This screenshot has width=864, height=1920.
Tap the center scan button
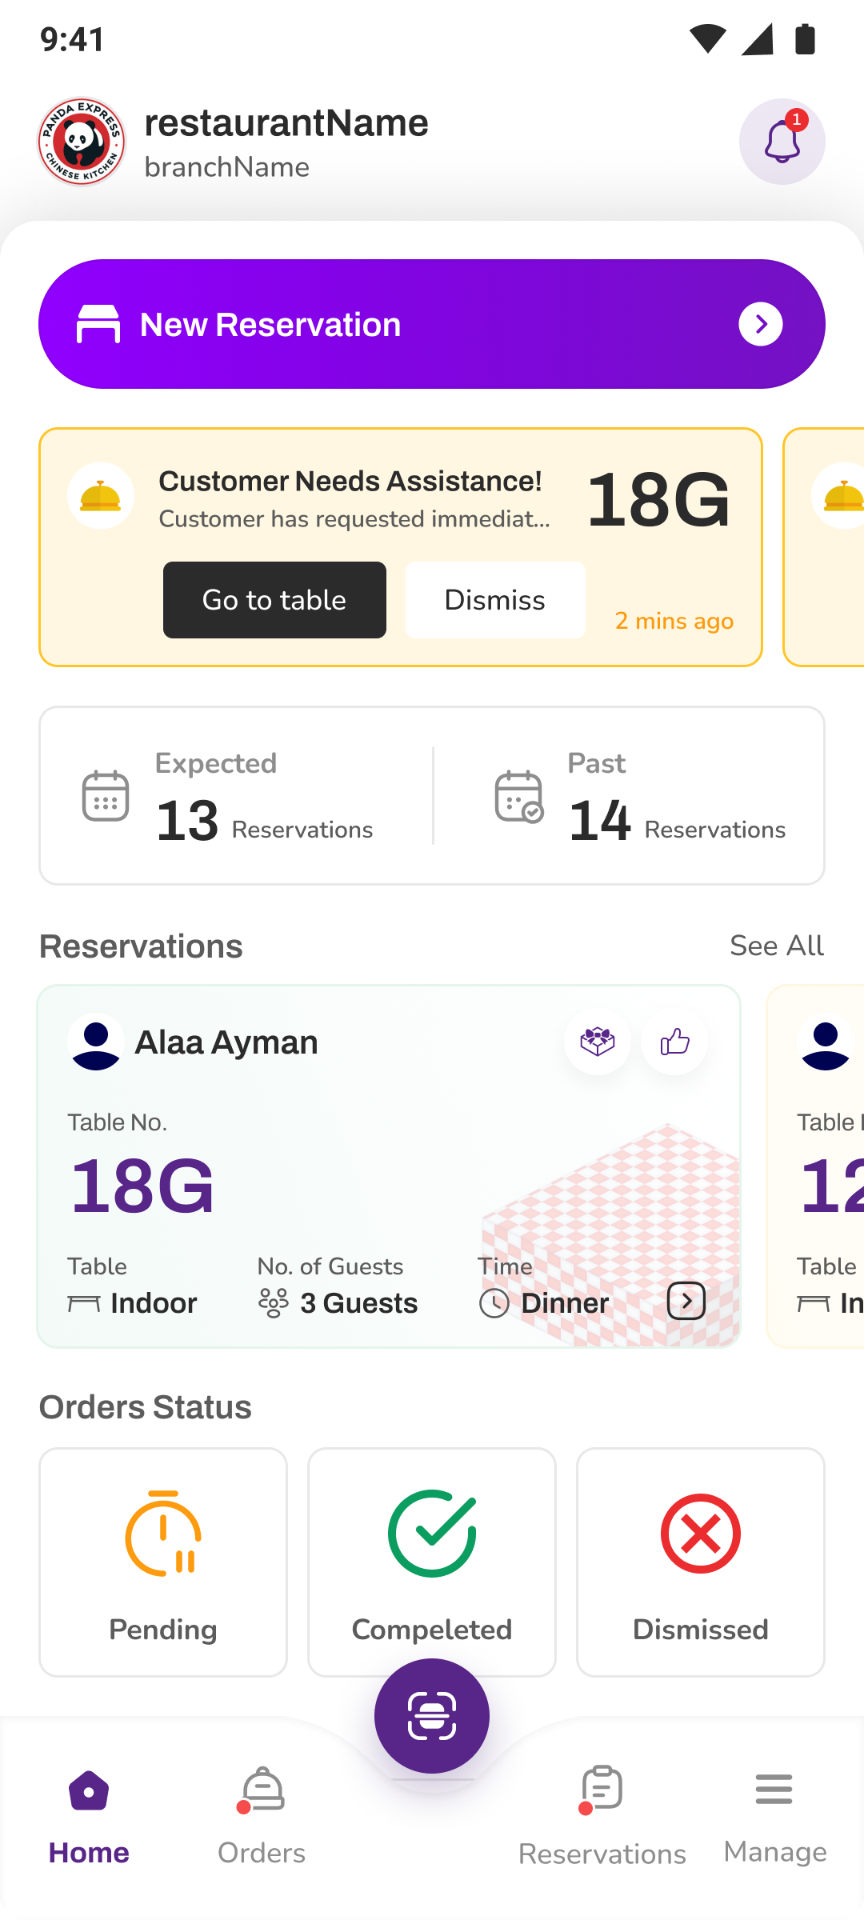432,1716
